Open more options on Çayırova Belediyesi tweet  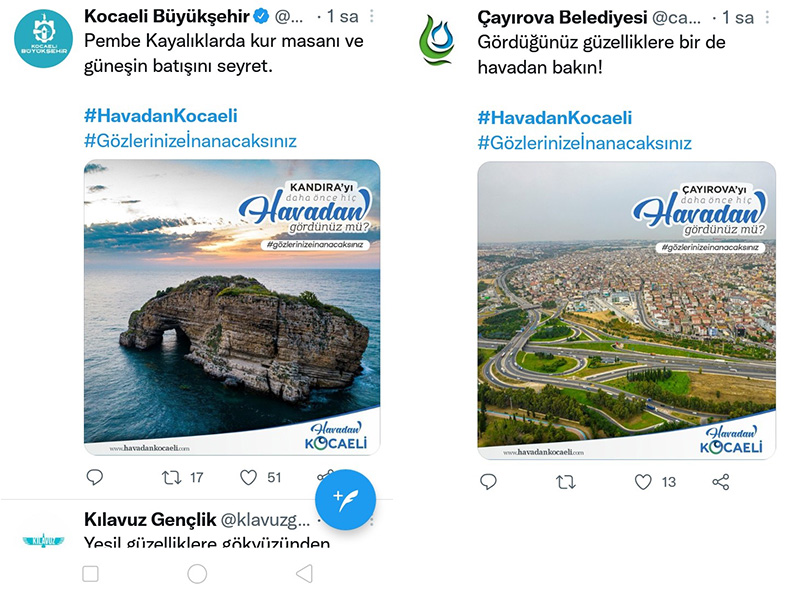pyautogui.click(x=767, y=18)
